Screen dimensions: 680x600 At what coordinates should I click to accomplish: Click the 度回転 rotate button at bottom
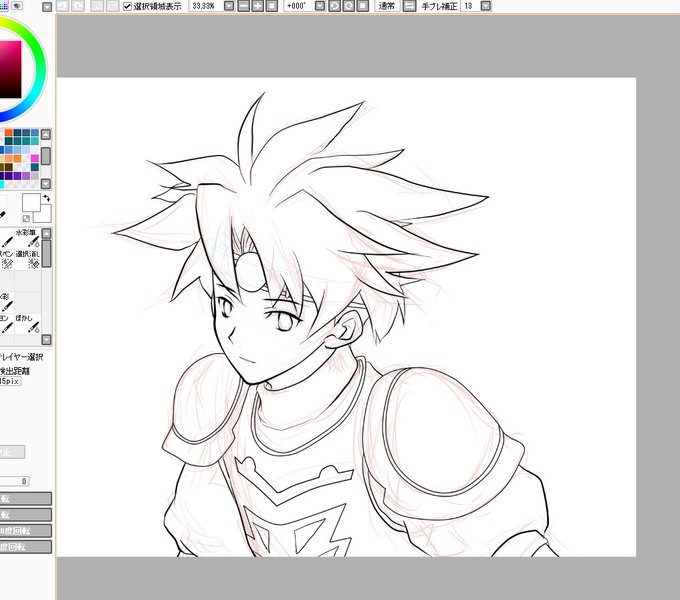(x=26, y=546)
